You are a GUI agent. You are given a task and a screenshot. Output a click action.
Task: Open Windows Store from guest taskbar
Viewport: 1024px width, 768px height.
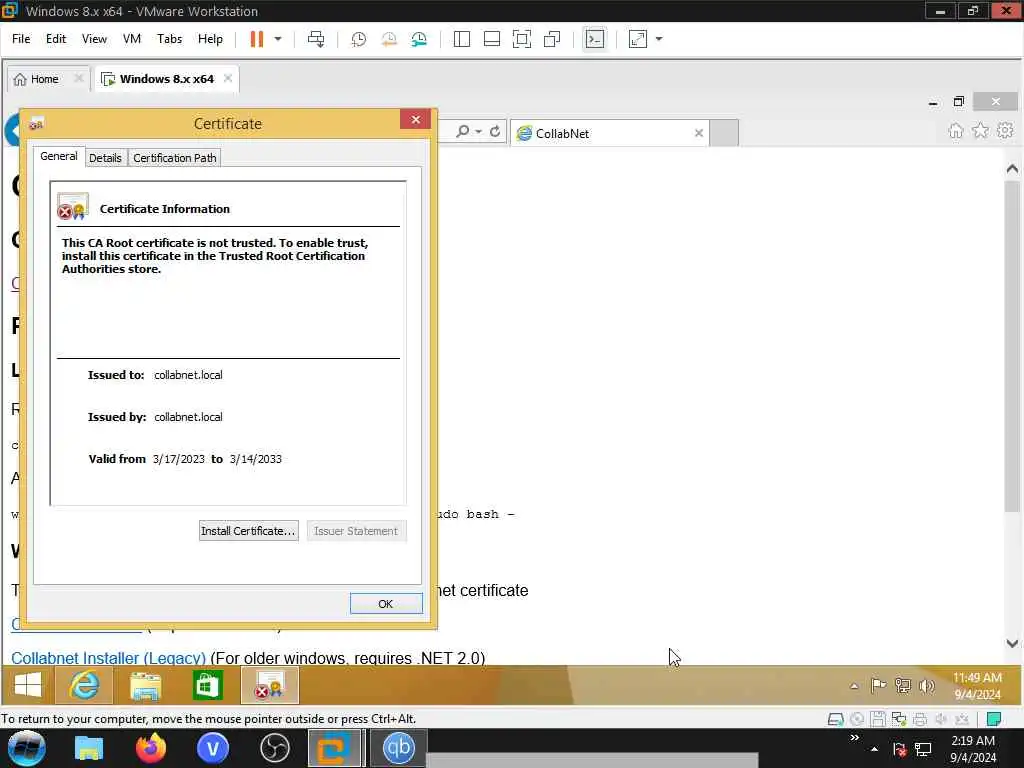[208, 686]
